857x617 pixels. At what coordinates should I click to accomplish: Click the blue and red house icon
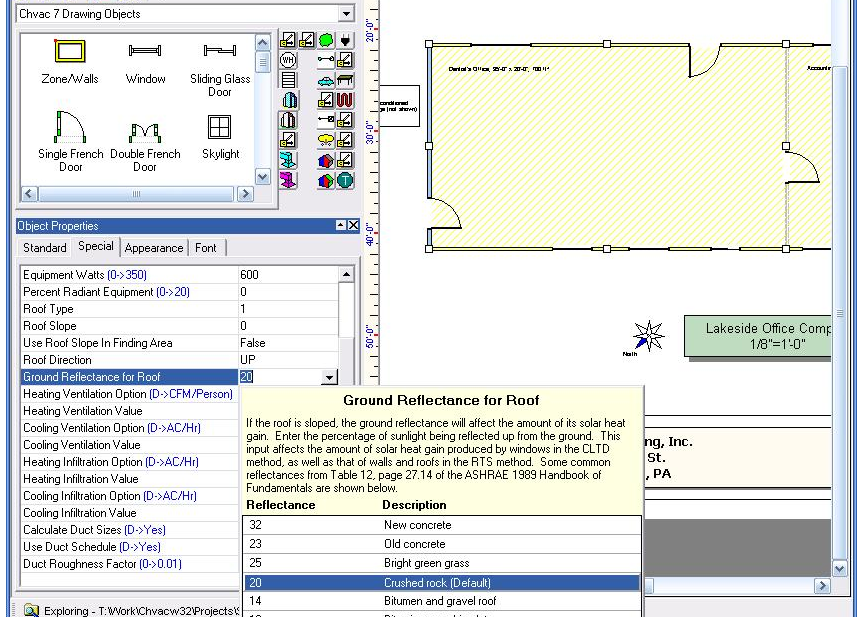tap(326, 160)
